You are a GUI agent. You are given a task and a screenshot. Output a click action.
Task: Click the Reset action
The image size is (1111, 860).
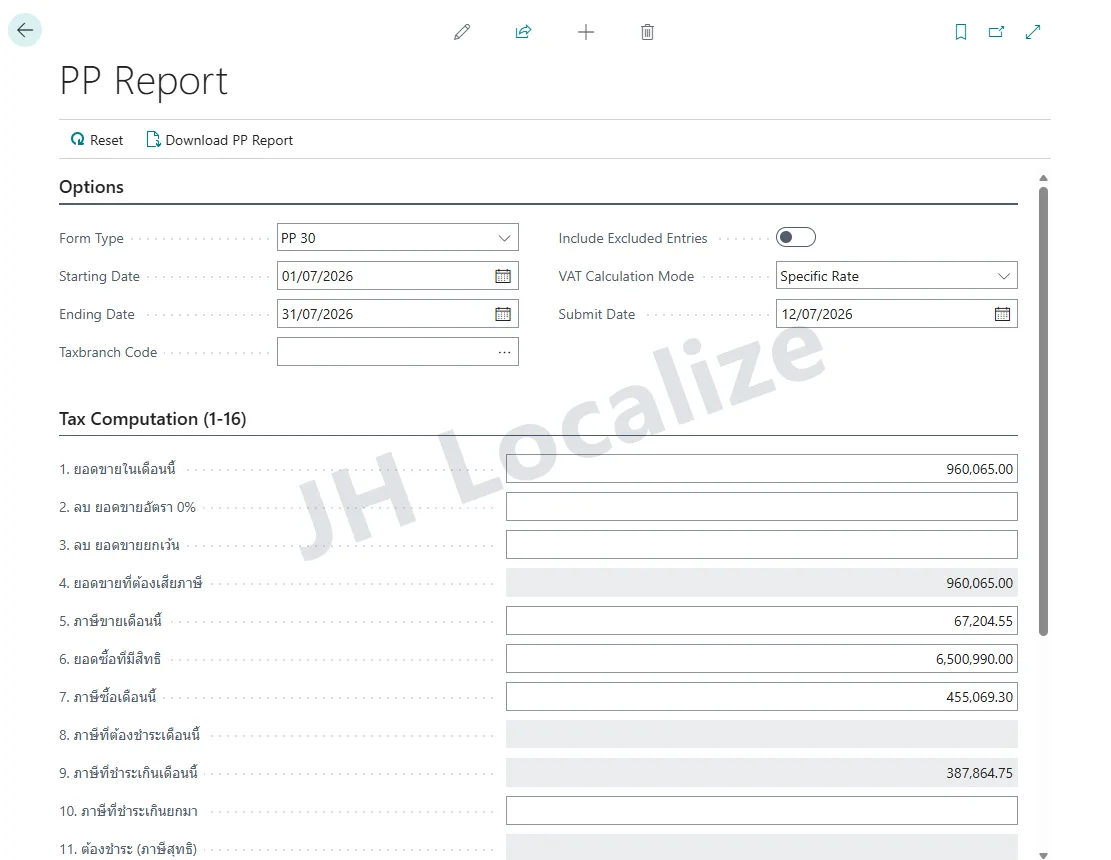[97, 140]
